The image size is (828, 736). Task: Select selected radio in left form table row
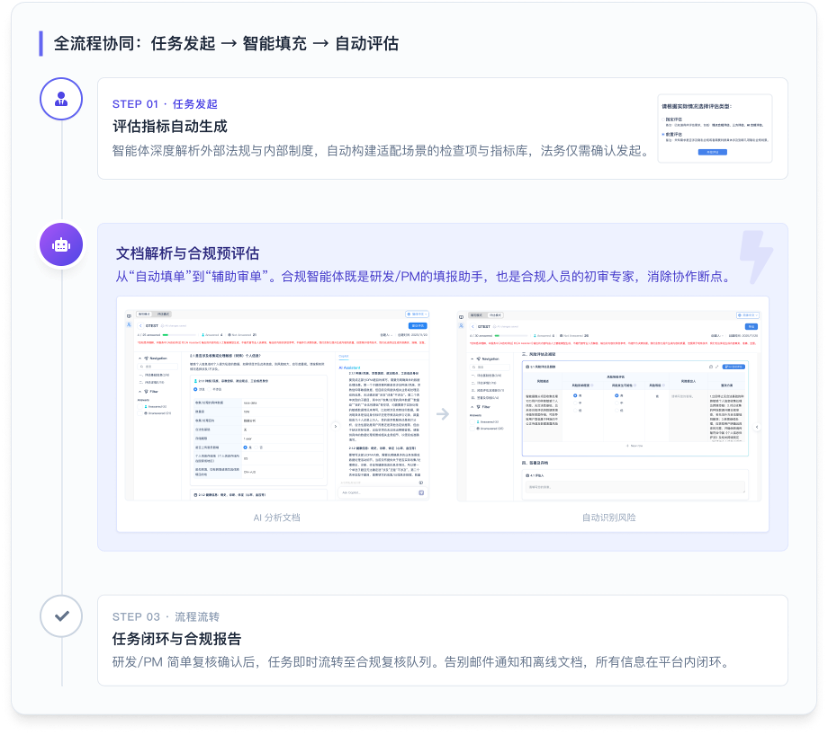[x=246, y=447]
